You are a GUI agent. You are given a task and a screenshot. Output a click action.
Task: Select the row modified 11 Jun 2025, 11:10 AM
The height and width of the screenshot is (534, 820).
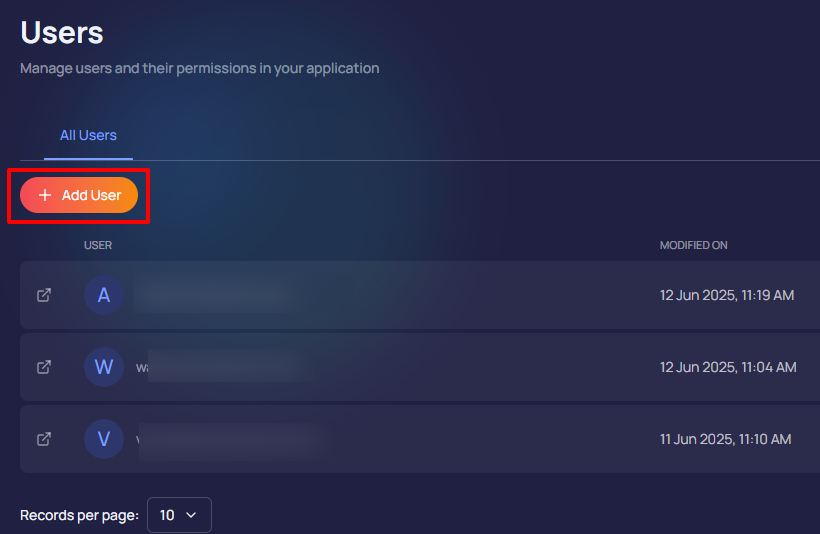tap(725, 438)
